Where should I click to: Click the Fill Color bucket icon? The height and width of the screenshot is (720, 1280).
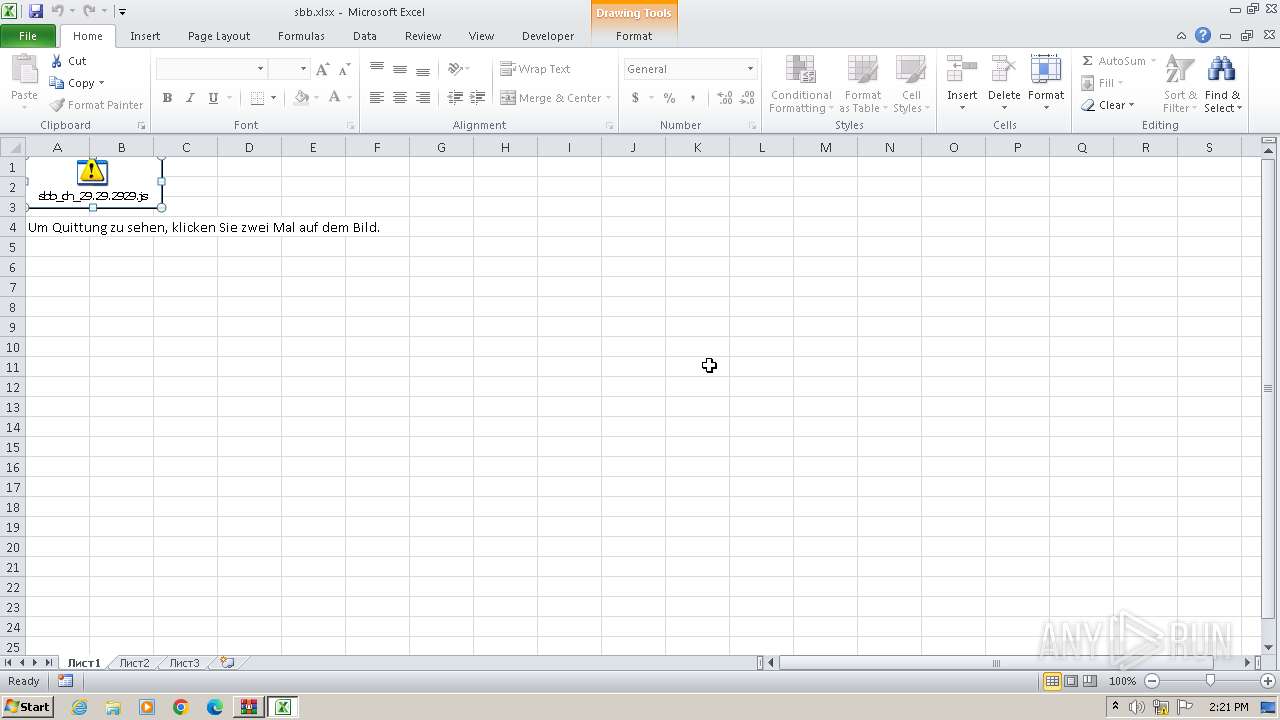301,98
